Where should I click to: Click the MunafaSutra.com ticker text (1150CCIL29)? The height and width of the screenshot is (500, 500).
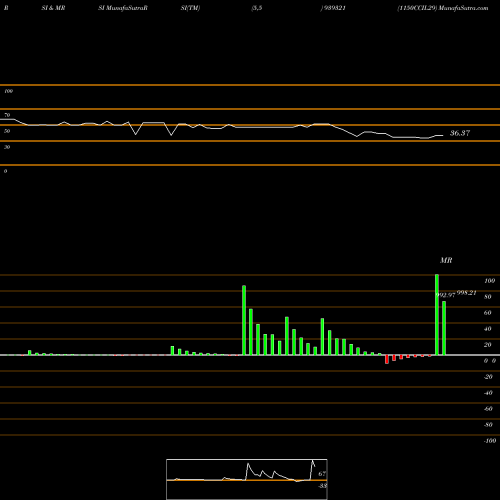point(443,8)
